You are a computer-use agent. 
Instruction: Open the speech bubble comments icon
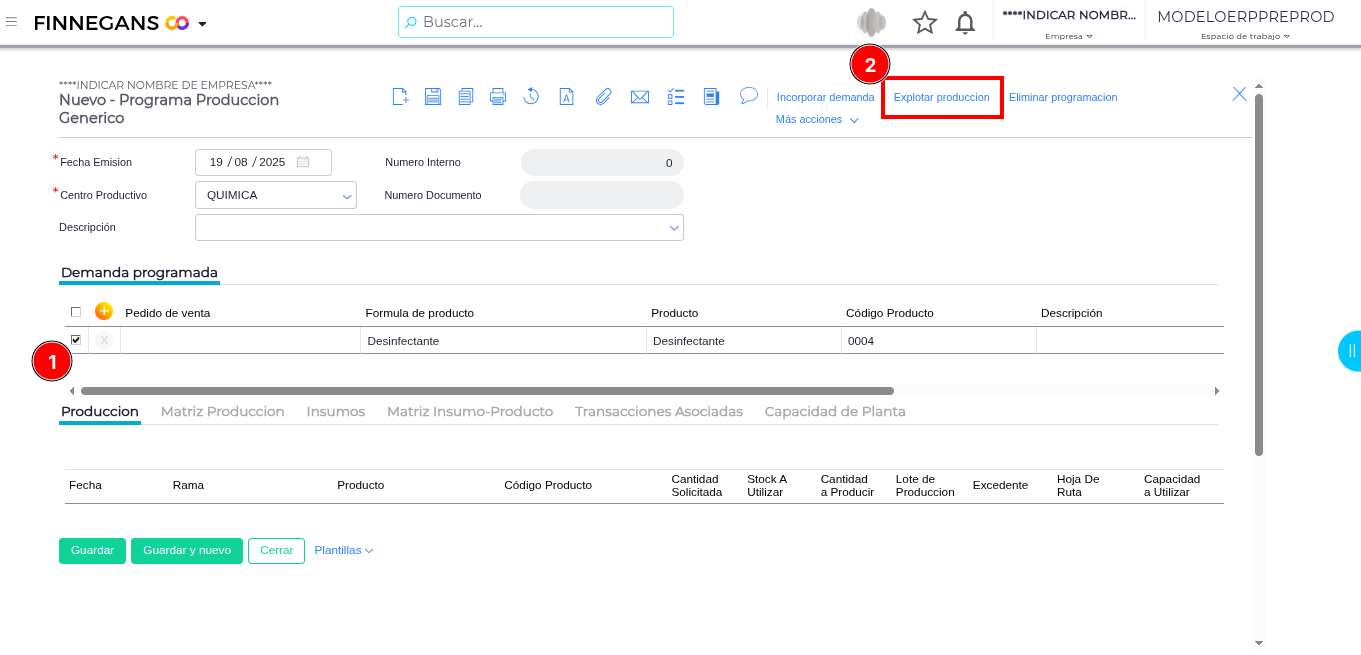click(x=748, y=96)
